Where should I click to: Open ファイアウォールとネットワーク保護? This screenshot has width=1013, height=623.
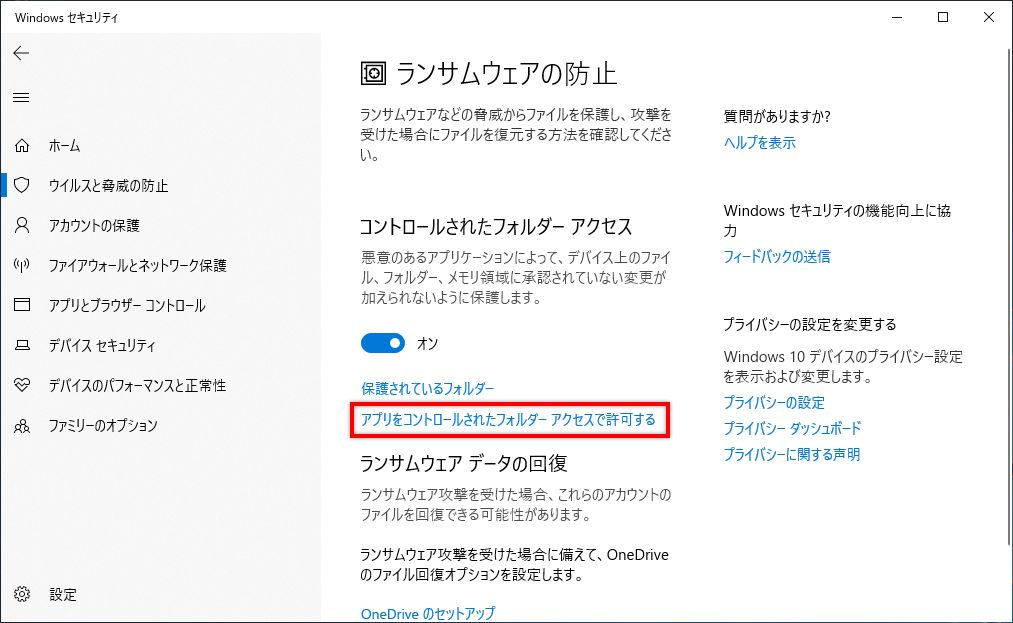[x=129, y=265]
